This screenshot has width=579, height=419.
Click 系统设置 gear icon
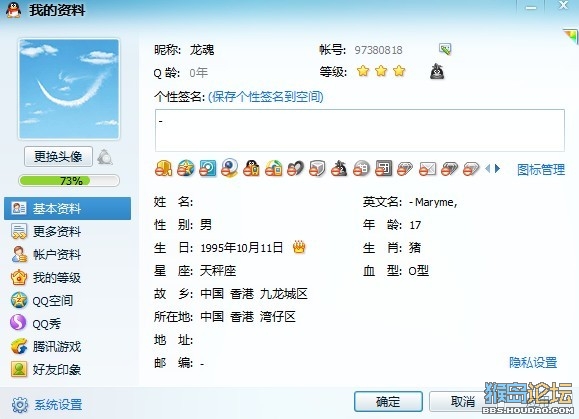point(20,405)
